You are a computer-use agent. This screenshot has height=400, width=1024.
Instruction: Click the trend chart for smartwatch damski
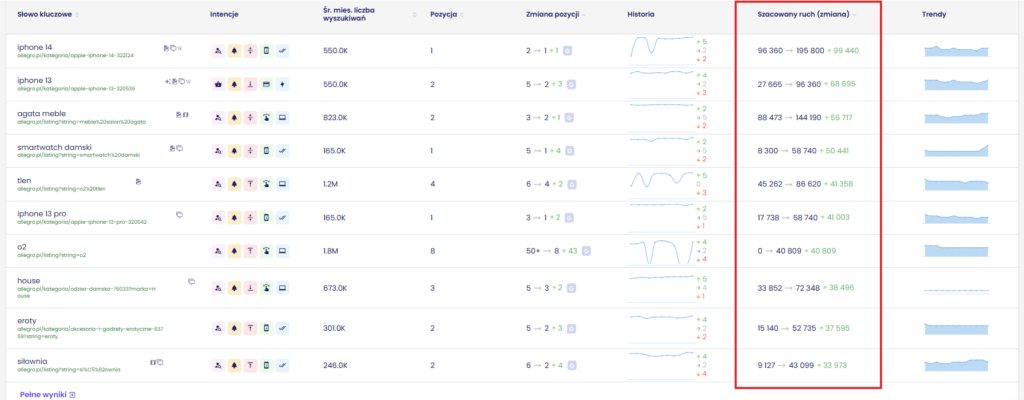[x=955, y=151]
